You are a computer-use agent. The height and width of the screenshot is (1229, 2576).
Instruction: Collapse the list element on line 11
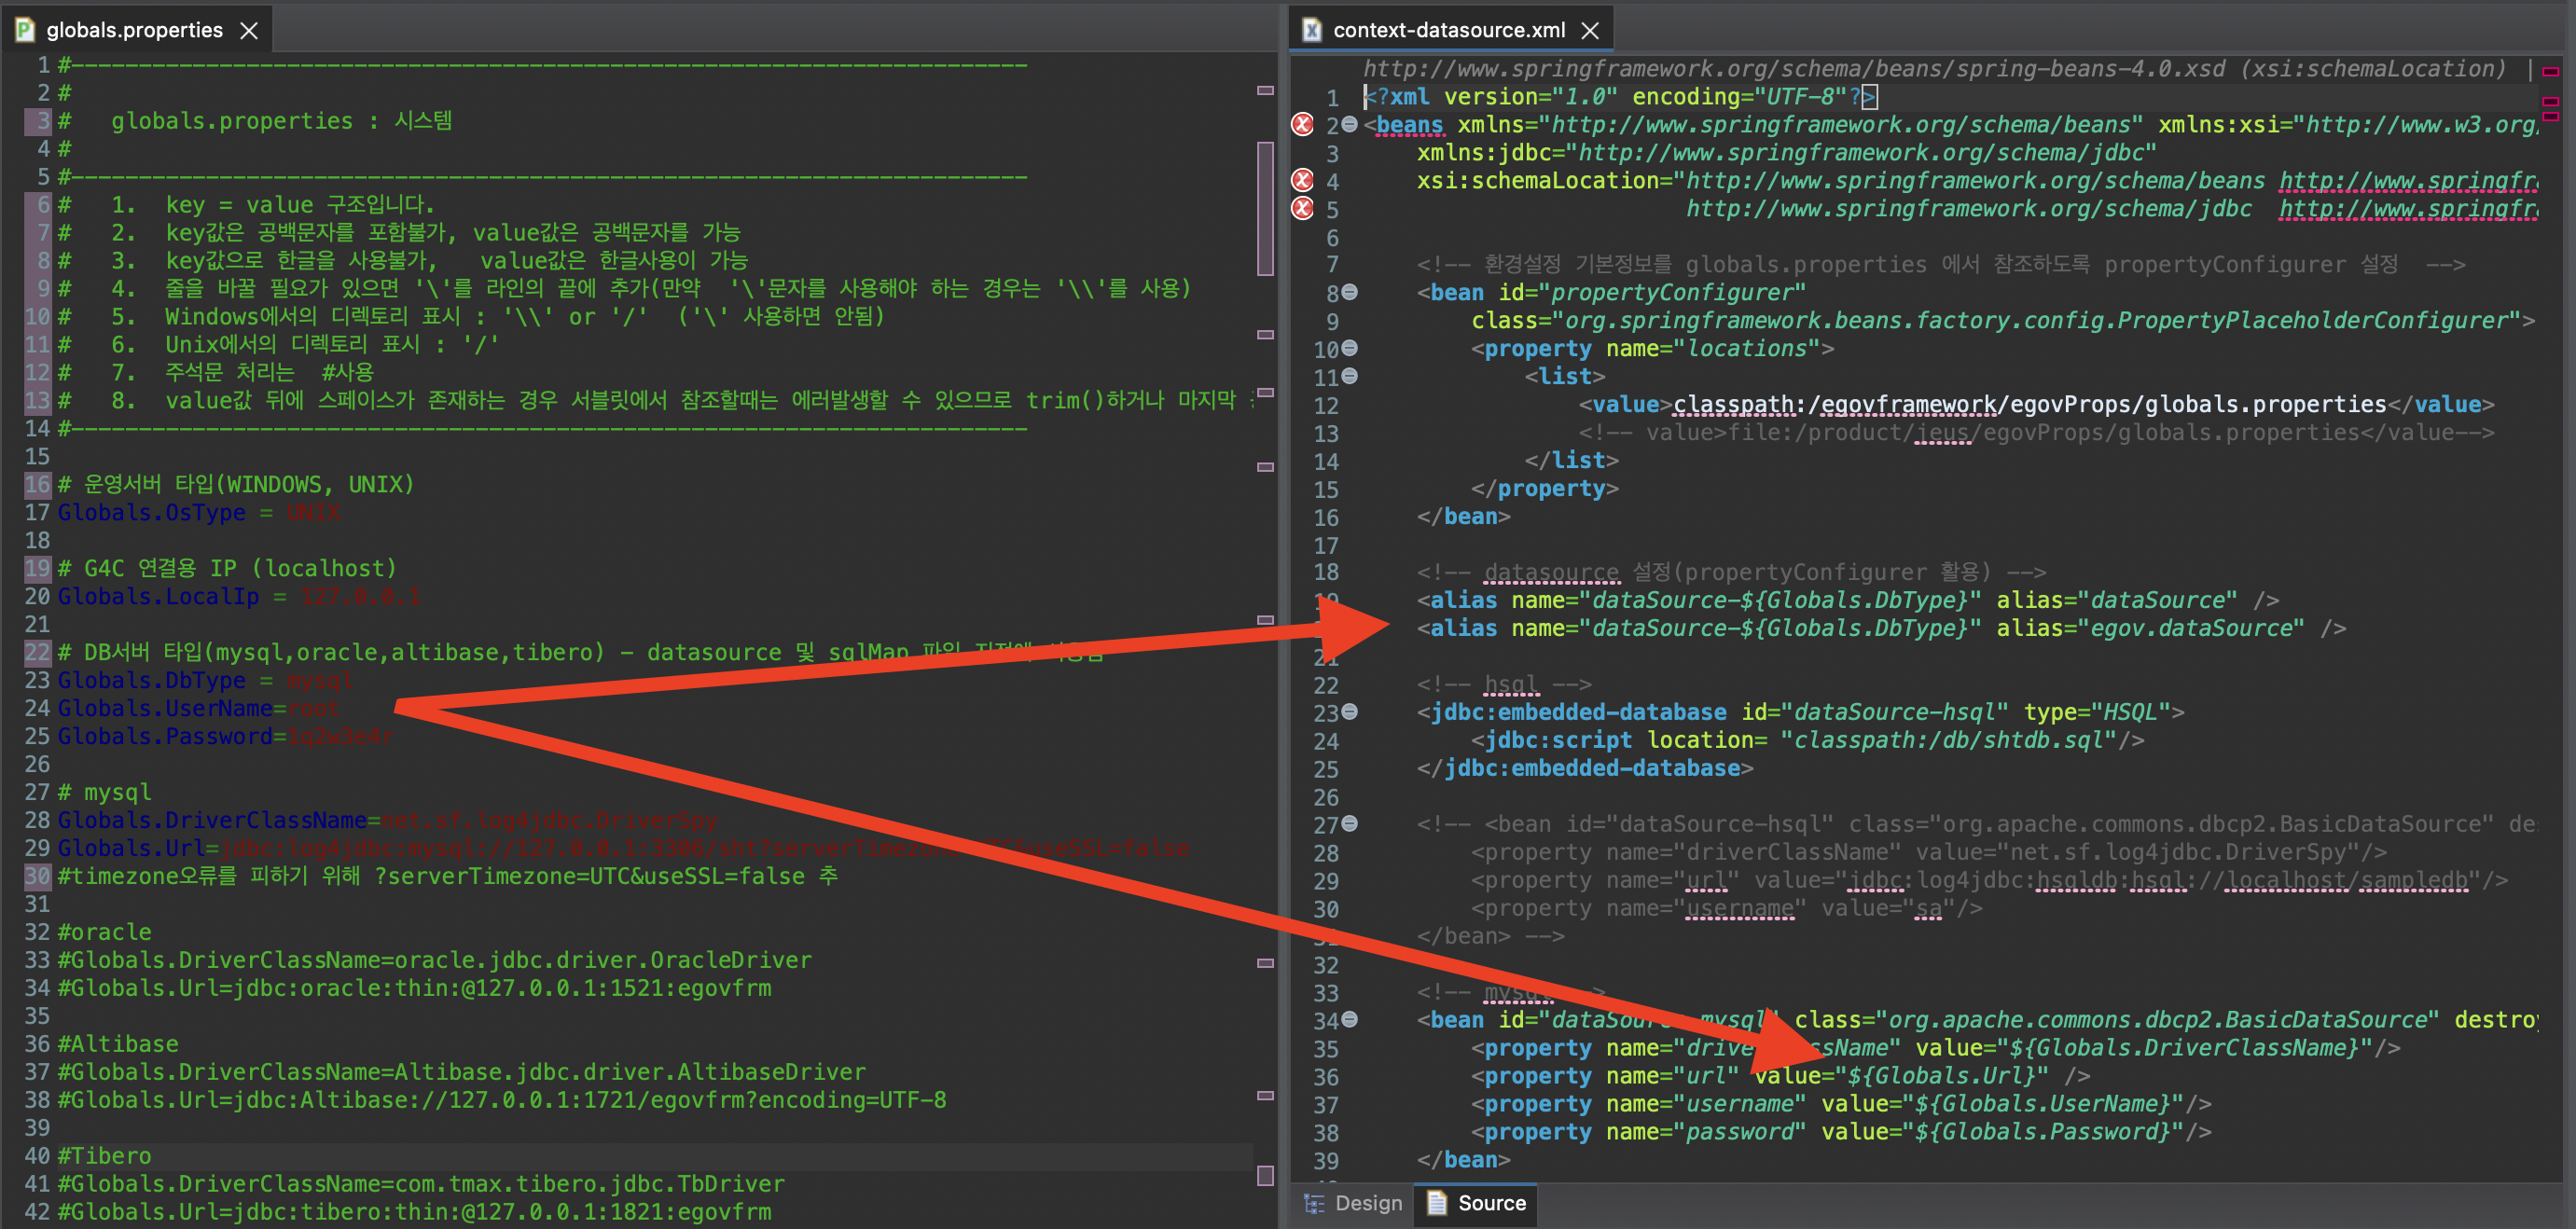1350,377
